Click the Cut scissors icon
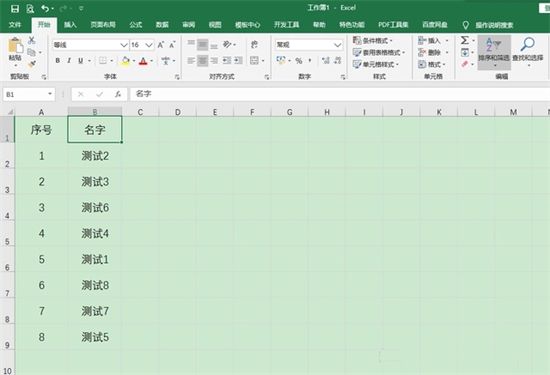This screenshot has height=375, width=550. (32, 40)
